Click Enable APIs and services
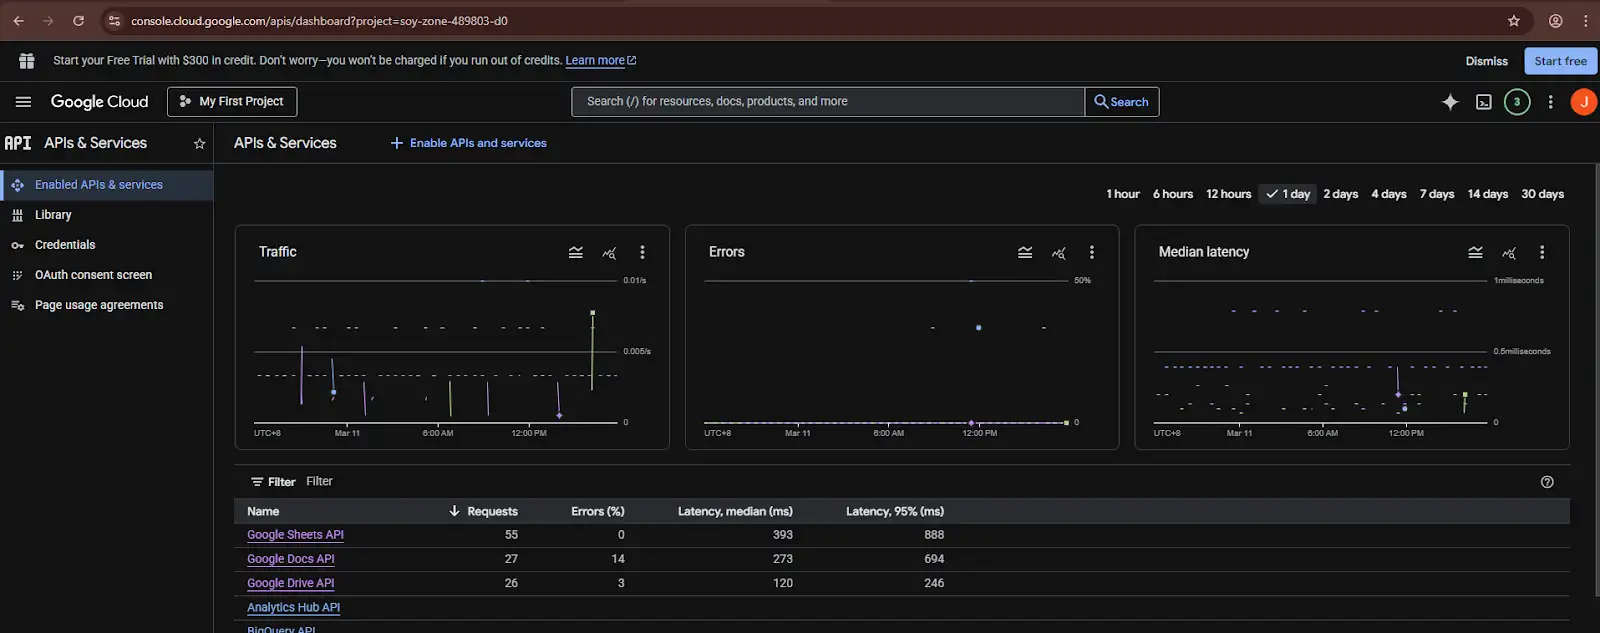 (x=468, y=143)
